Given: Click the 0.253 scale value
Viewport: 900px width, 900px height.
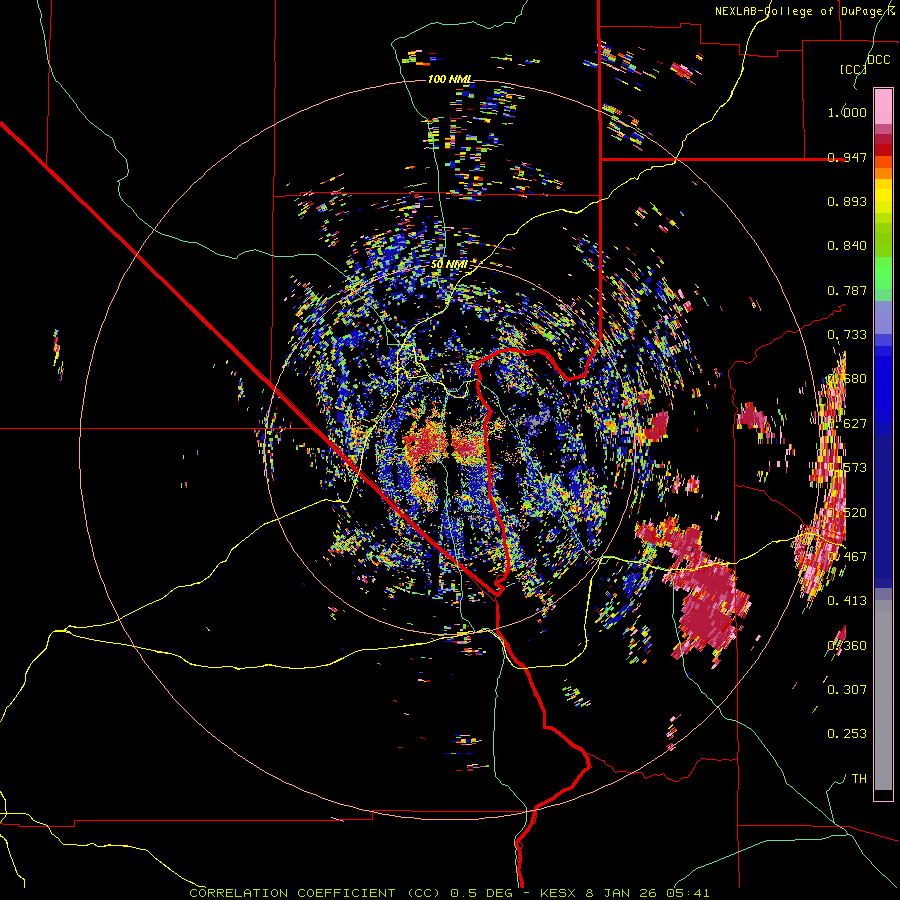Looking at the screenshot, I should point(847,734).
